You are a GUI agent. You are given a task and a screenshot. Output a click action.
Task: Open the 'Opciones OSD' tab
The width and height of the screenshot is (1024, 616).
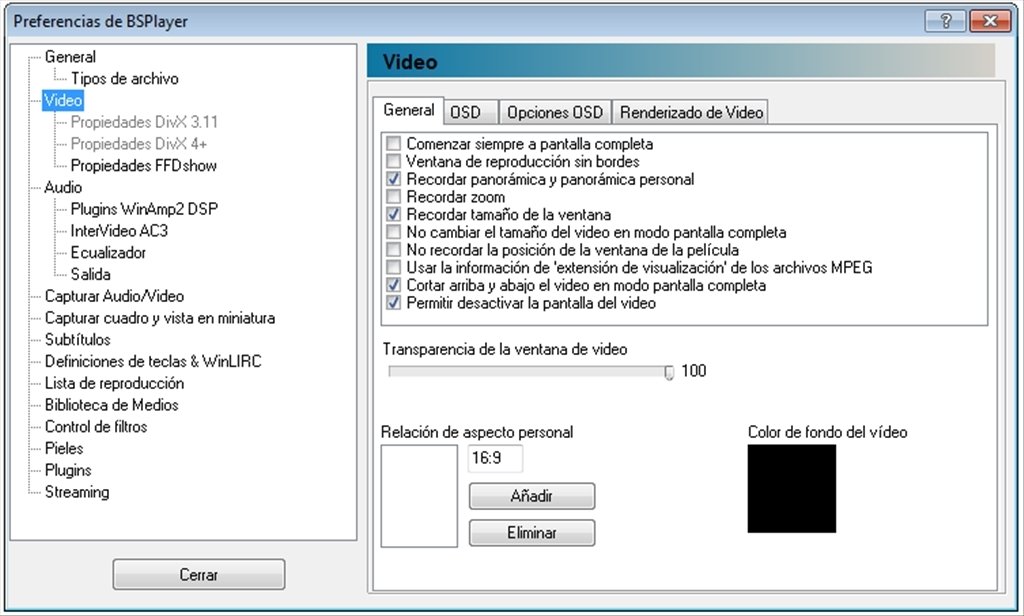click(555, 112)
